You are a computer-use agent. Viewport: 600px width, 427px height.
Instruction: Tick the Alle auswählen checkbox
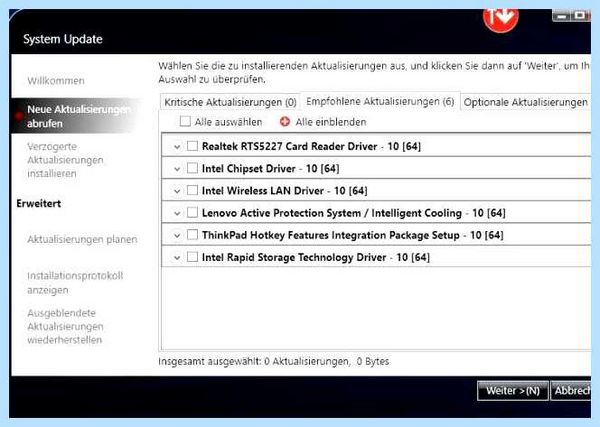pos(185,121)
